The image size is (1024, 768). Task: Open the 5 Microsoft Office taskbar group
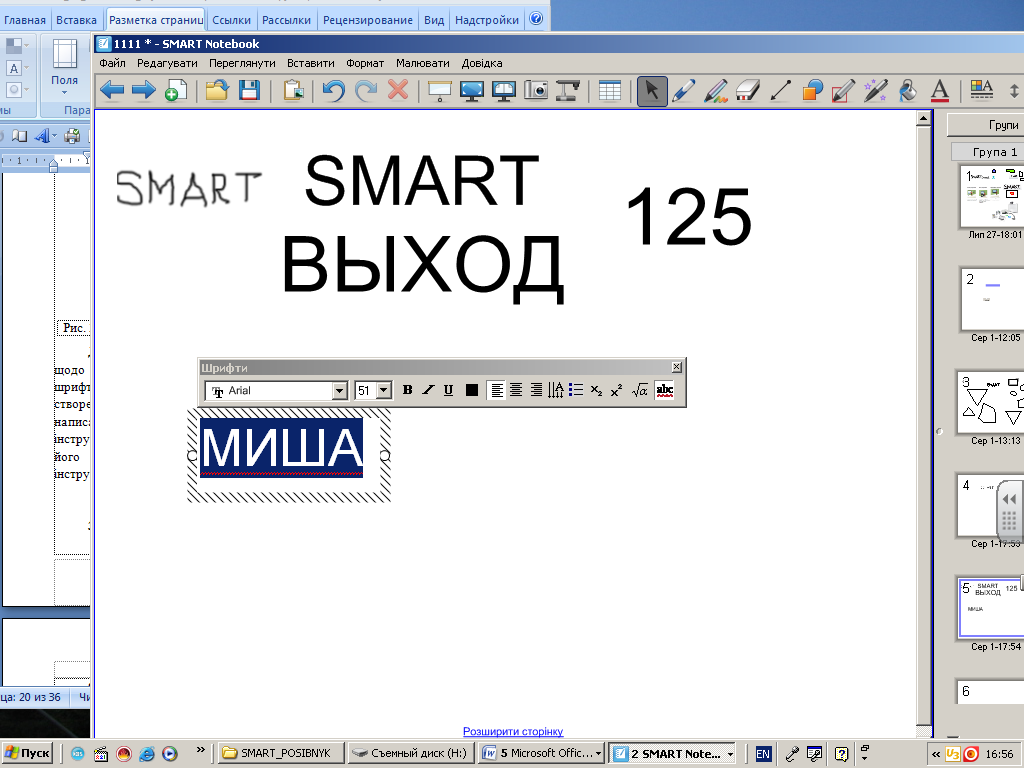541,753
